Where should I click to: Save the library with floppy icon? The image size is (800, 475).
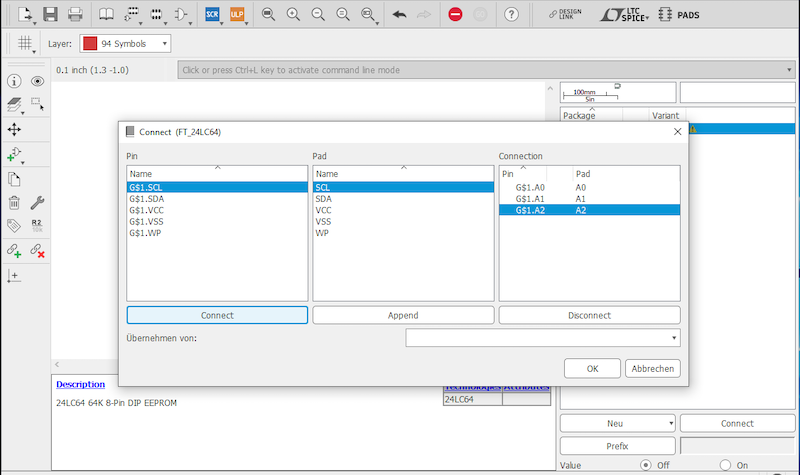tap(50, 14)
